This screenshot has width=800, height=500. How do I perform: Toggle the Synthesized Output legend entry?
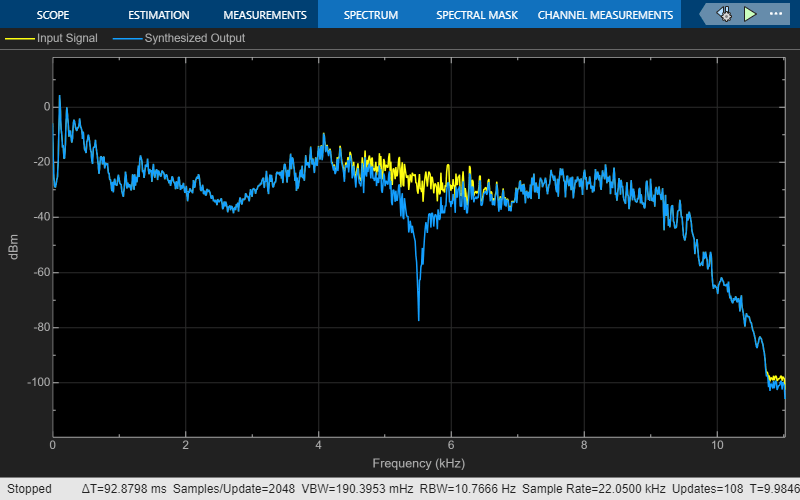click(x=179, y=38)
